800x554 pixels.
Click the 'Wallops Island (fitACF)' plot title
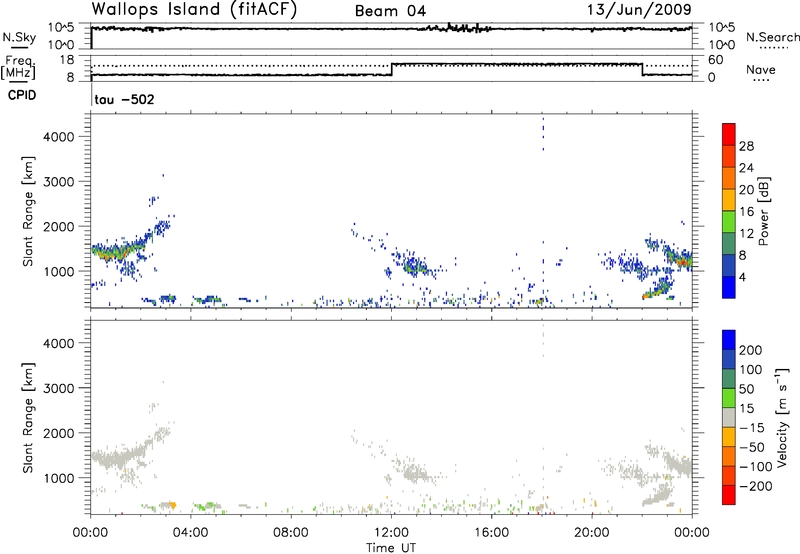(194, 9)
